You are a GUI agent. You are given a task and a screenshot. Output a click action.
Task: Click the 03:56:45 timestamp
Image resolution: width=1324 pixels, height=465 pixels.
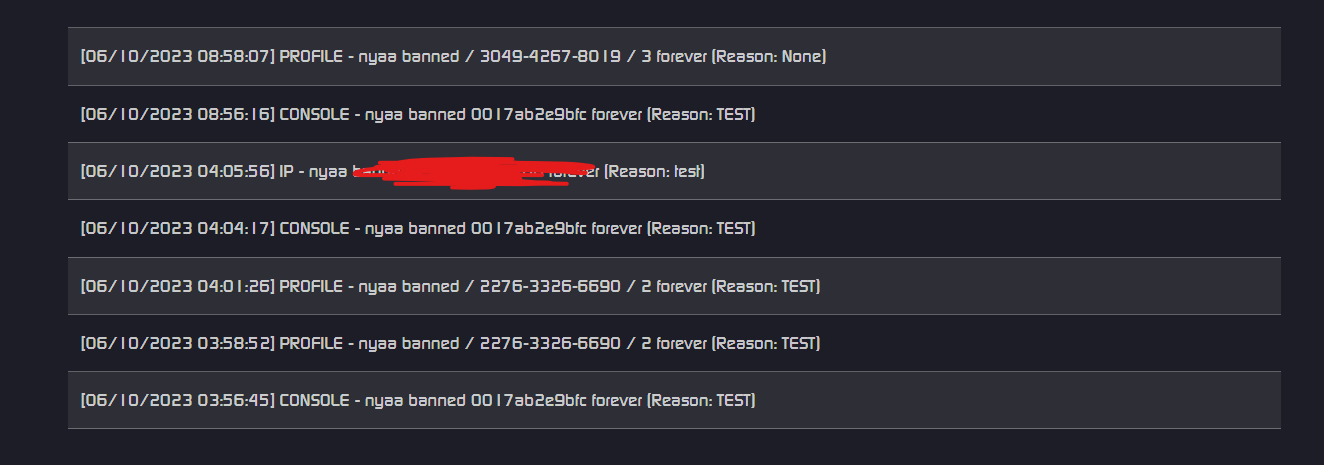(x=178, y=401)
